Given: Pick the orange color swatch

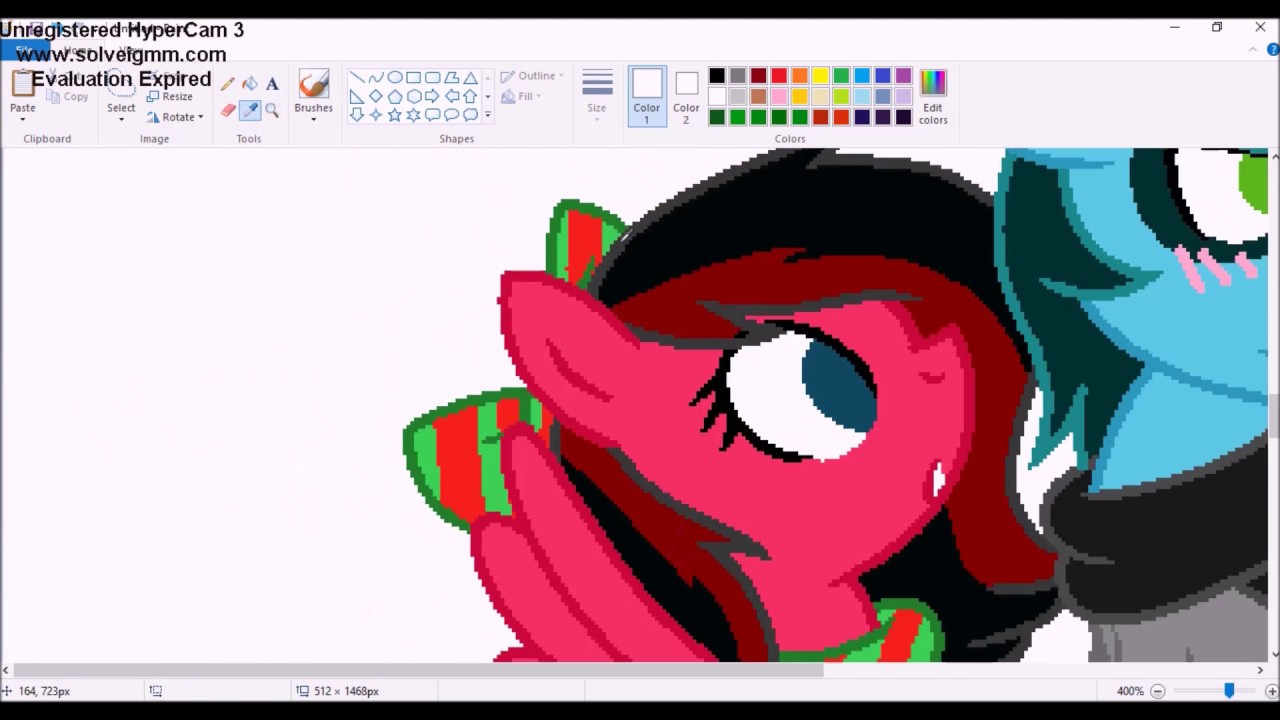Looking at the screenshot, I should 800,76.
